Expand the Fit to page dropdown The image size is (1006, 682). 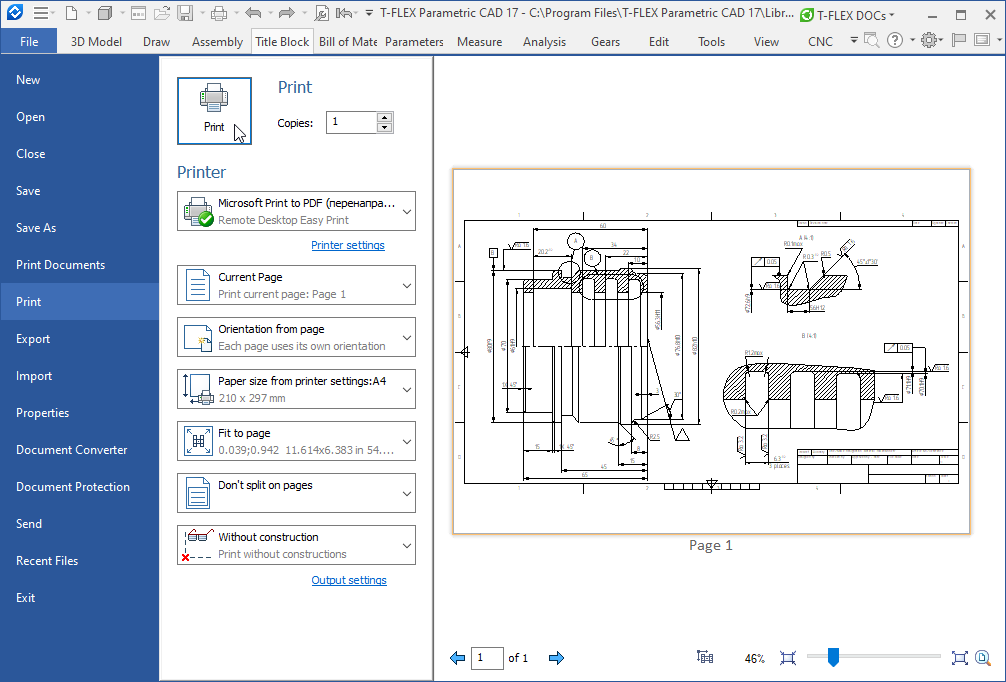point(407,441)
